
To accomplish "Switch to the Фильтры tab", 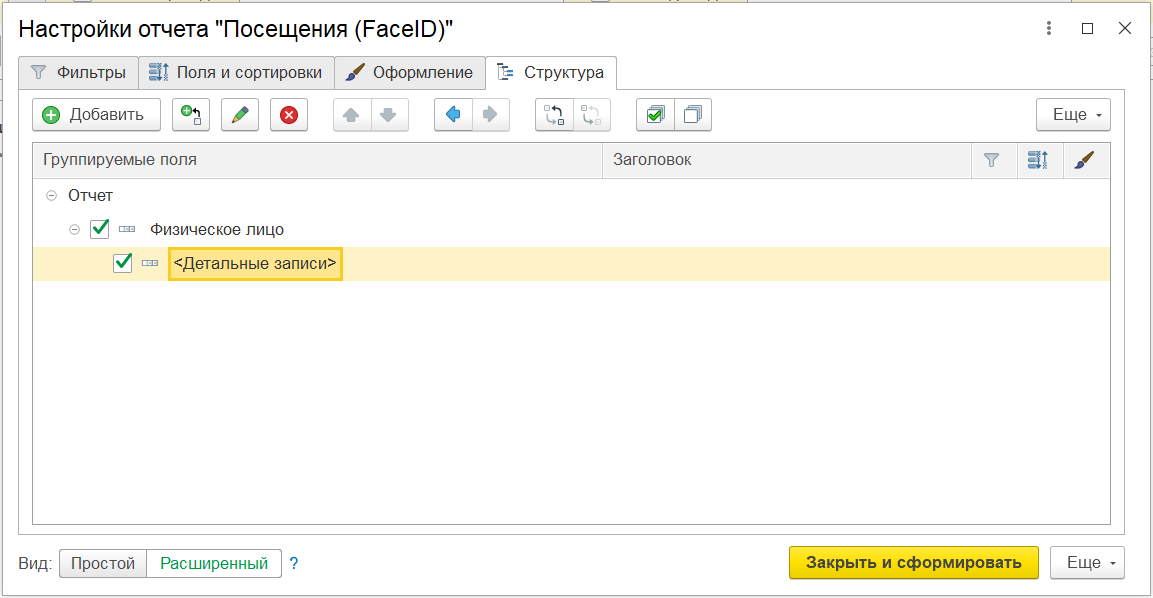I will point(78,73).
